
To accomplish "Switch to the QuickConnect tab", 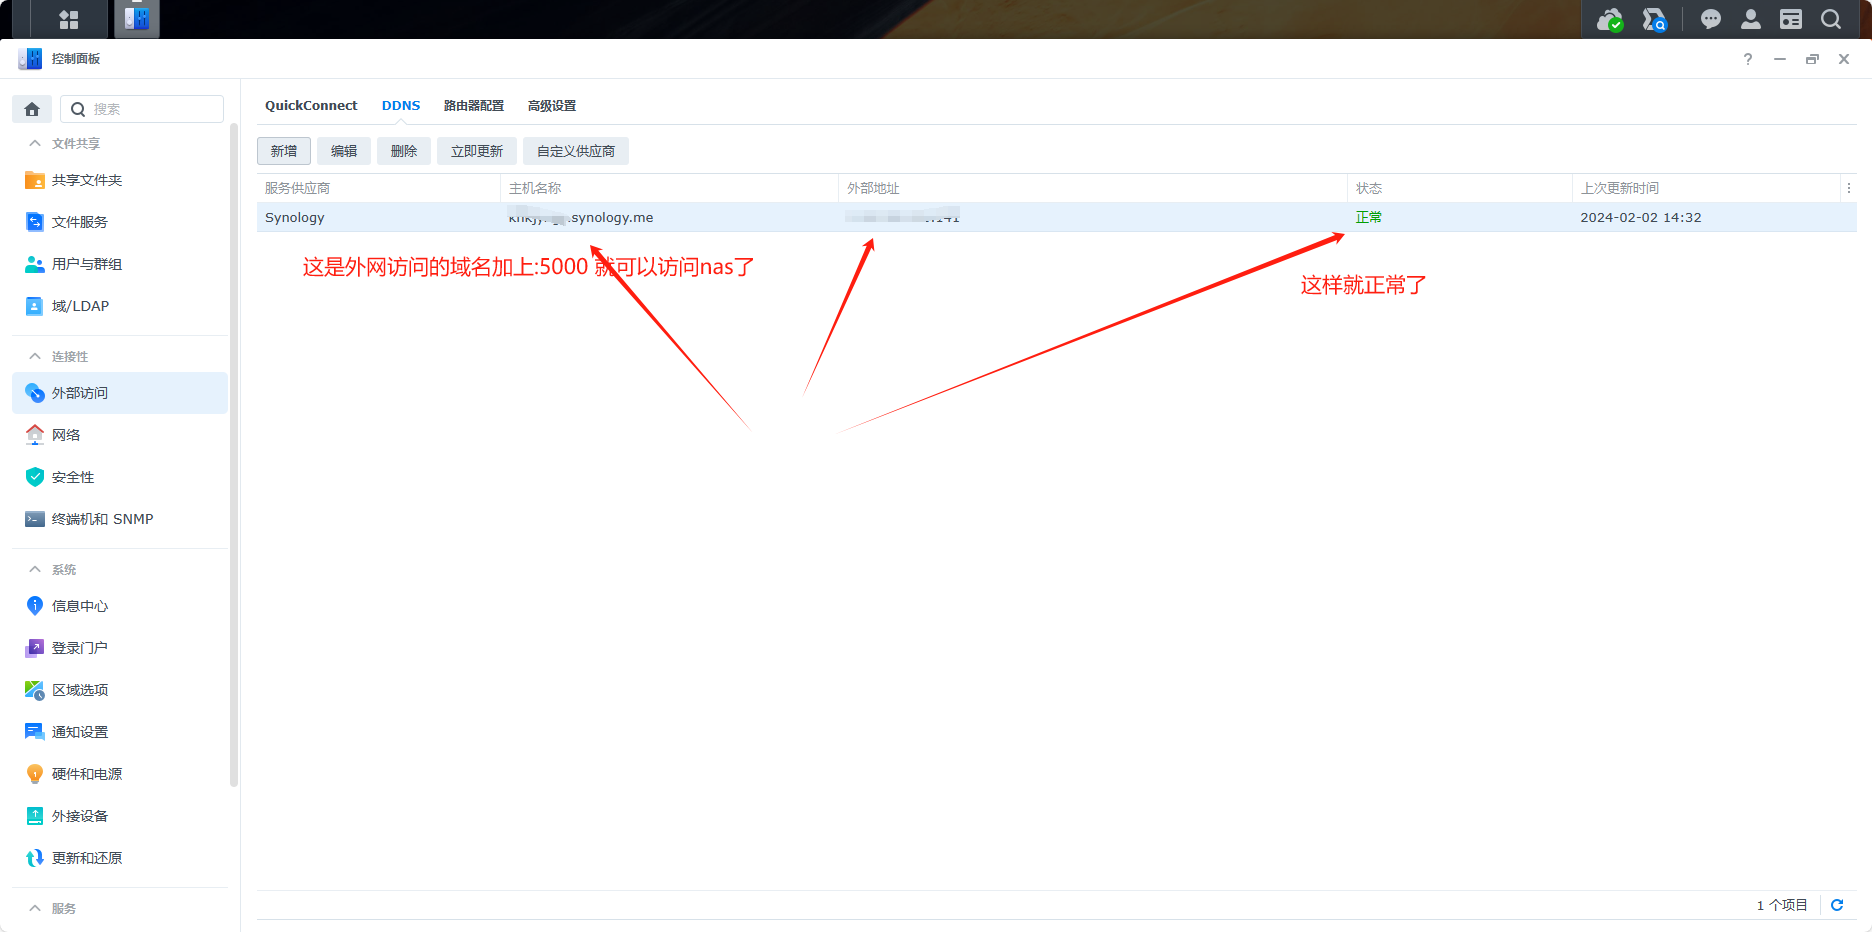I will (311, 105).
